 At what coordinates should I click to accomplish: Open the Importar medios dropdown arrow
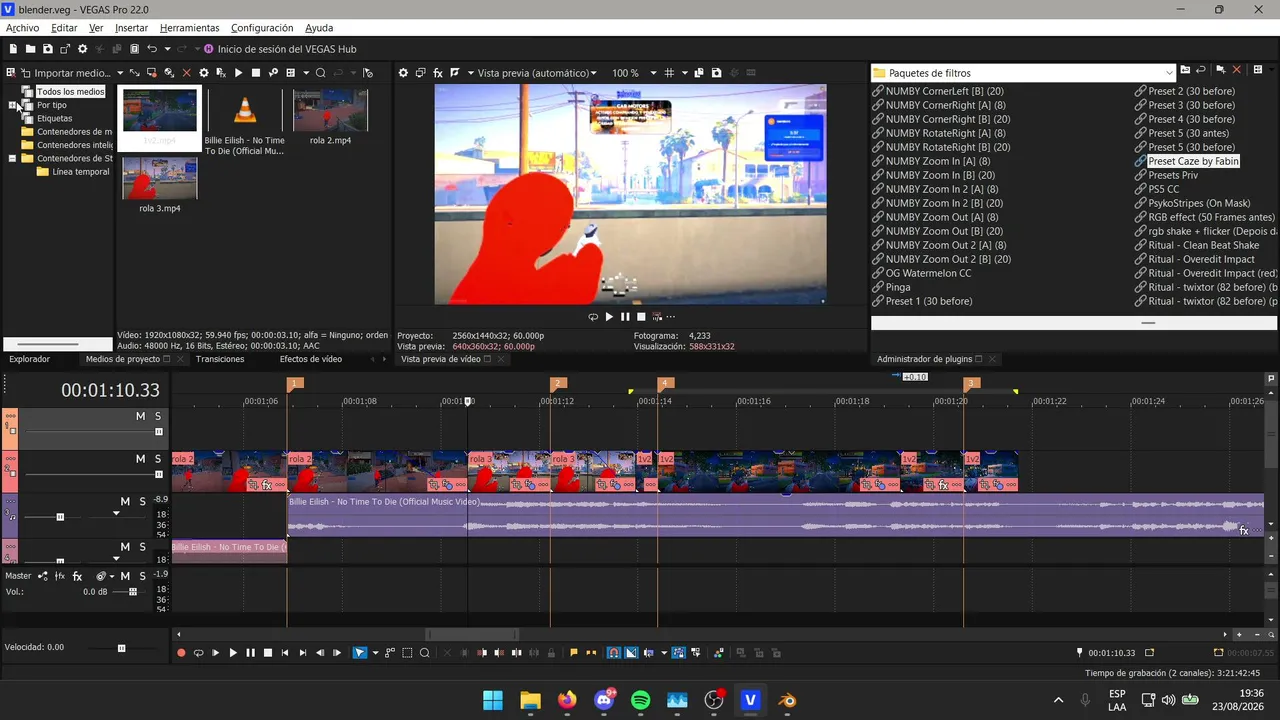[x=120, y=73]
